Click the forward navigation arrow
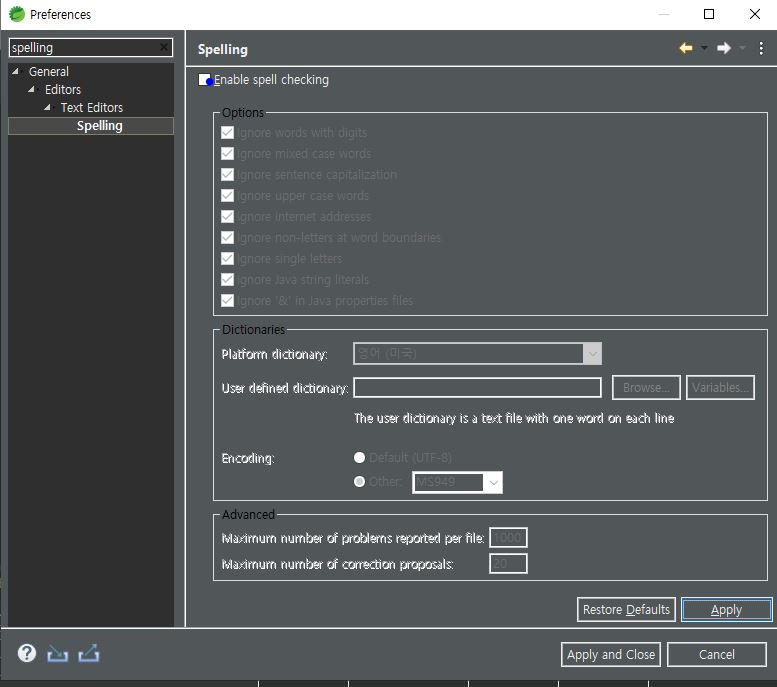The image size is (777, 687). click(x=724, y=48)
